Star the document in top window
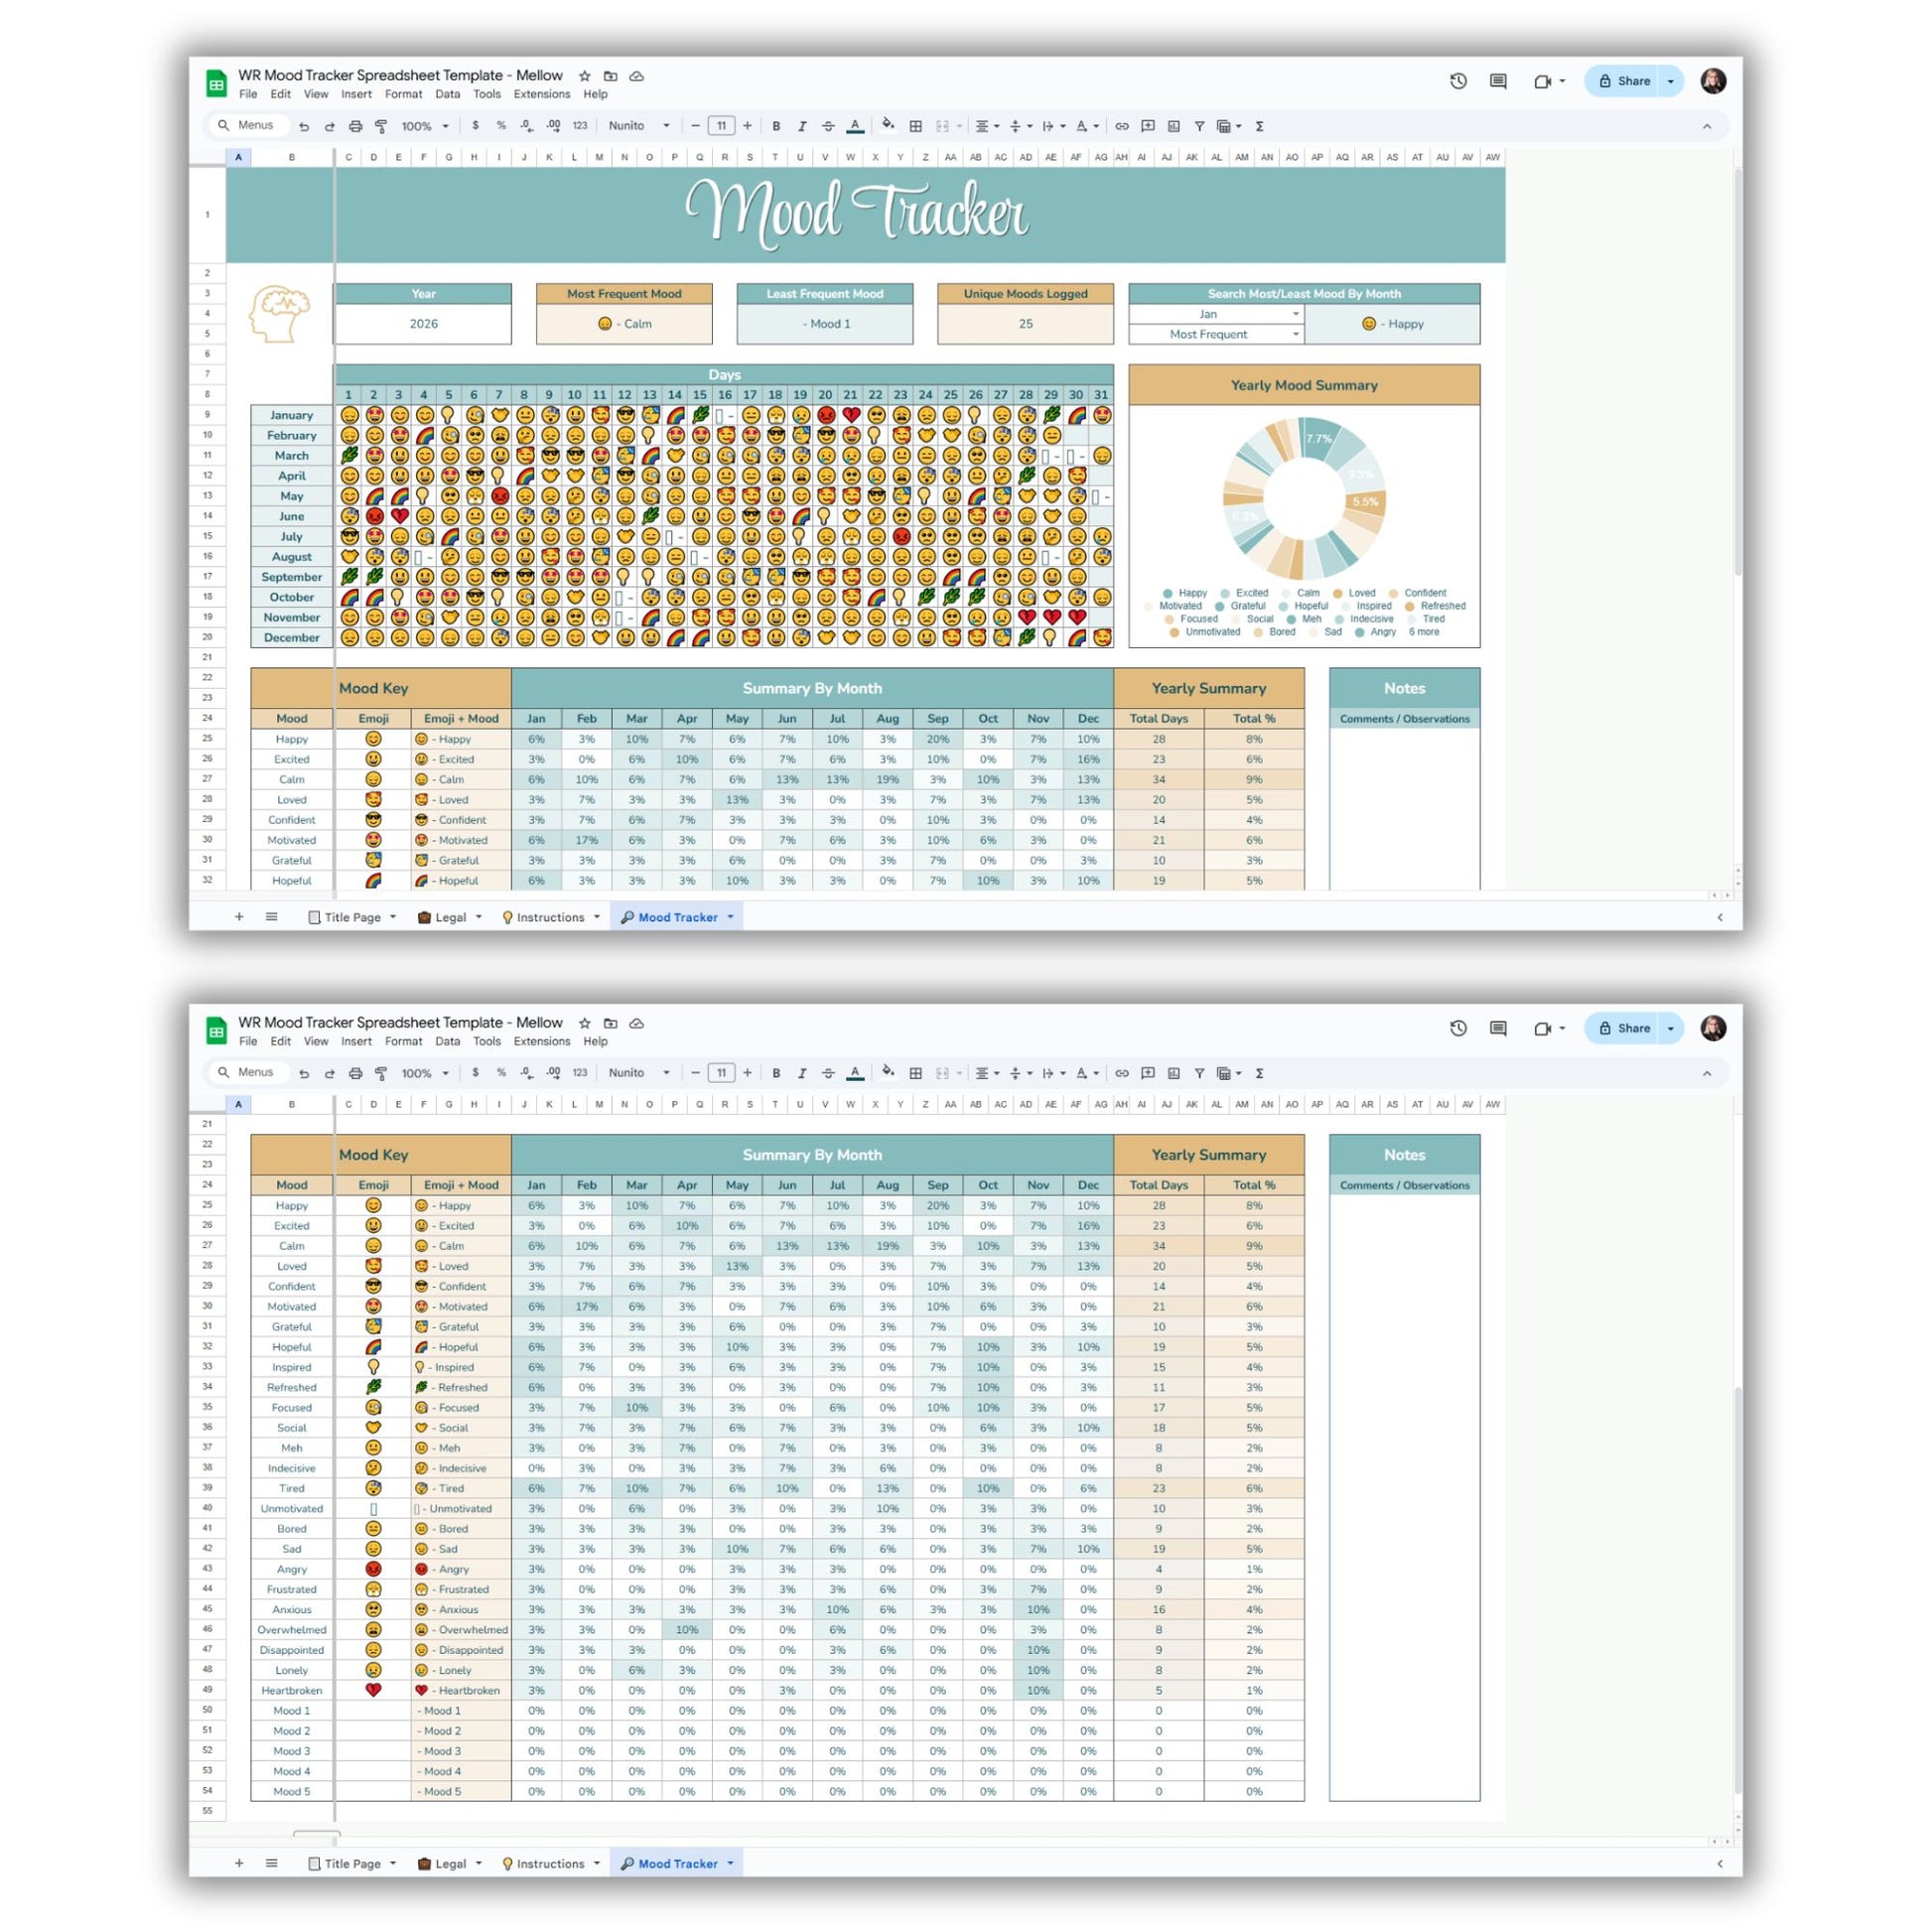Viewport: 1932px width, 1932px height. click(585, 76)
